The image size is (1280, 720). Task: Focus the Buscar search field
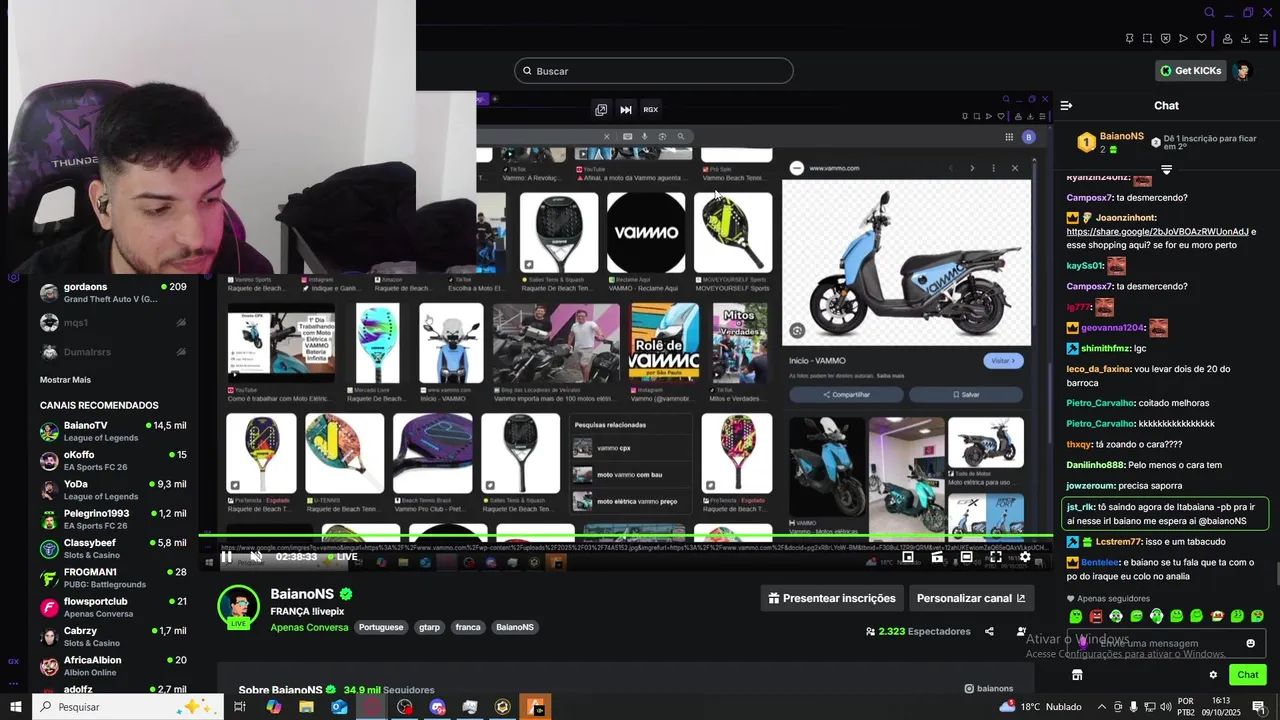(654, 71)
